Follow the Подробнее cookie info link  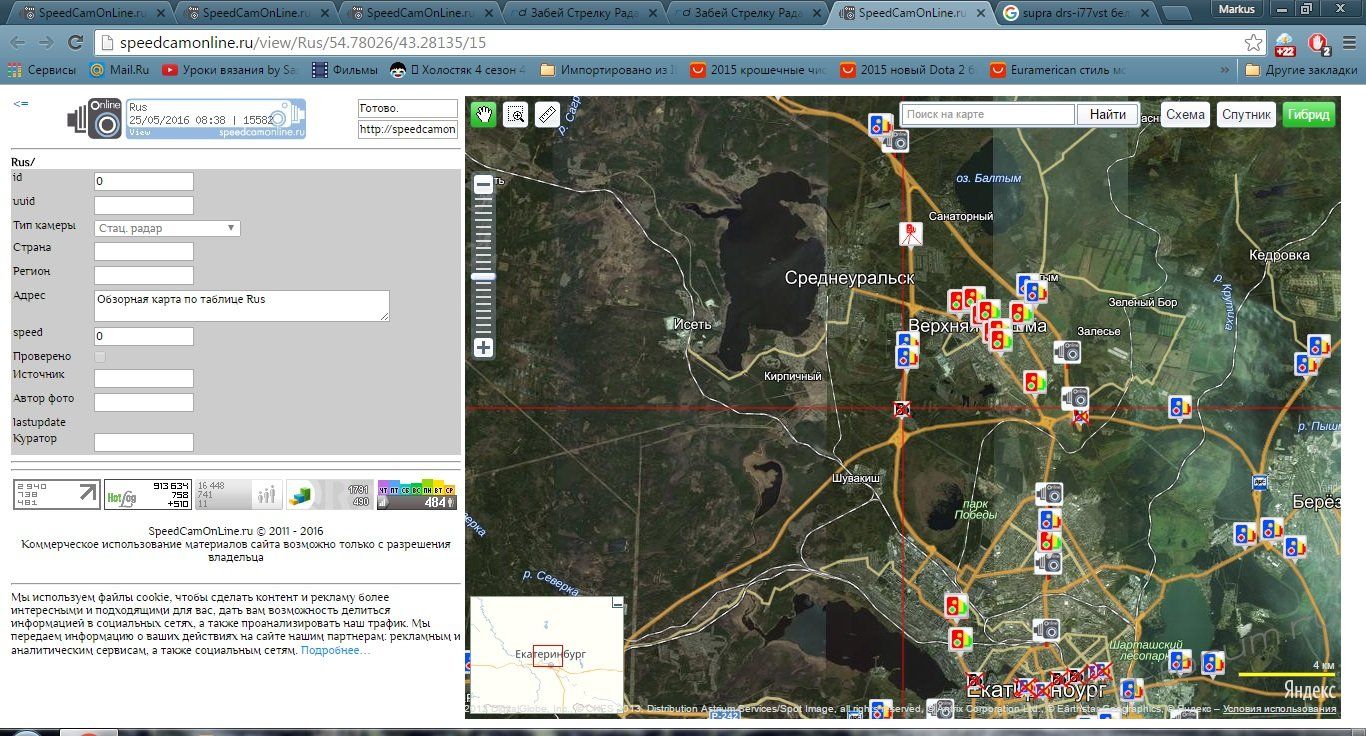pyautogui.click(x=335, y=650)
